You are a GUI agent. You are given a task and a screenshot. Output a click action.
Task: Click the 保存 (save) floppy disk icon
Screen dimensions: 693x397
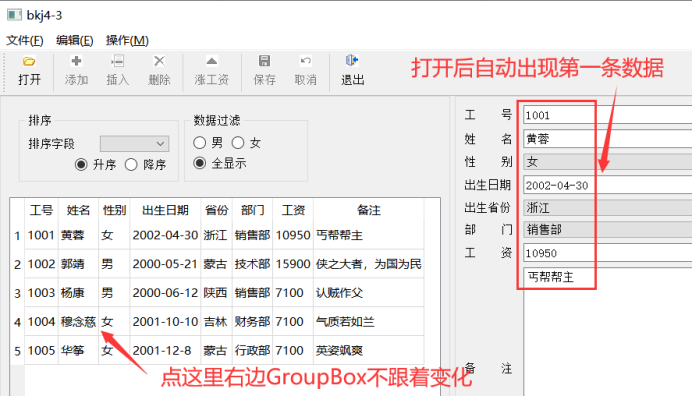pos(264,61)
